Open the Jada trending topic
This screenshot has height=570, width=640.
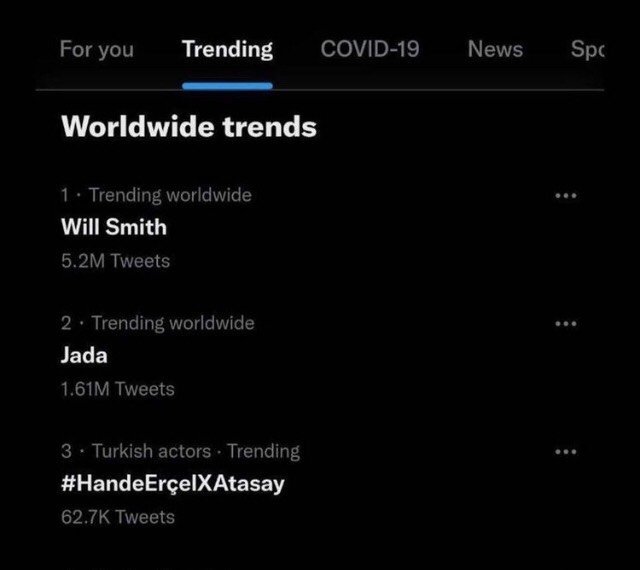[85, 355]
